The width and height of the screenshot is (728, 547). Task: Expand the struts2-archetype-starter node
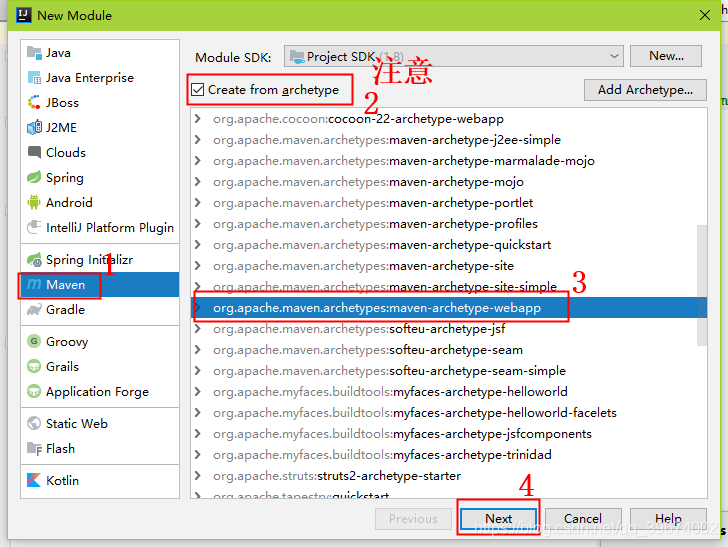coord(198,475)
